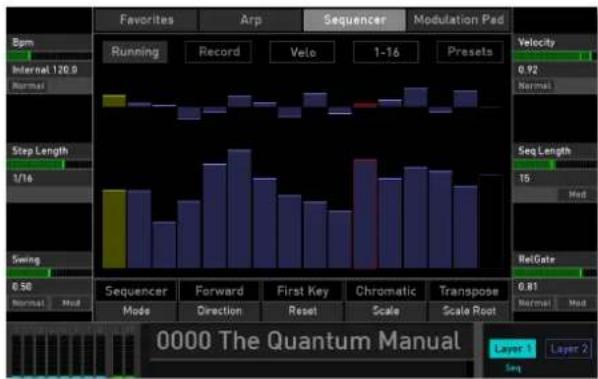The image size is (598, 379).
Task: Toggle Normal under the Bpm value
Action: coord(29,86)
